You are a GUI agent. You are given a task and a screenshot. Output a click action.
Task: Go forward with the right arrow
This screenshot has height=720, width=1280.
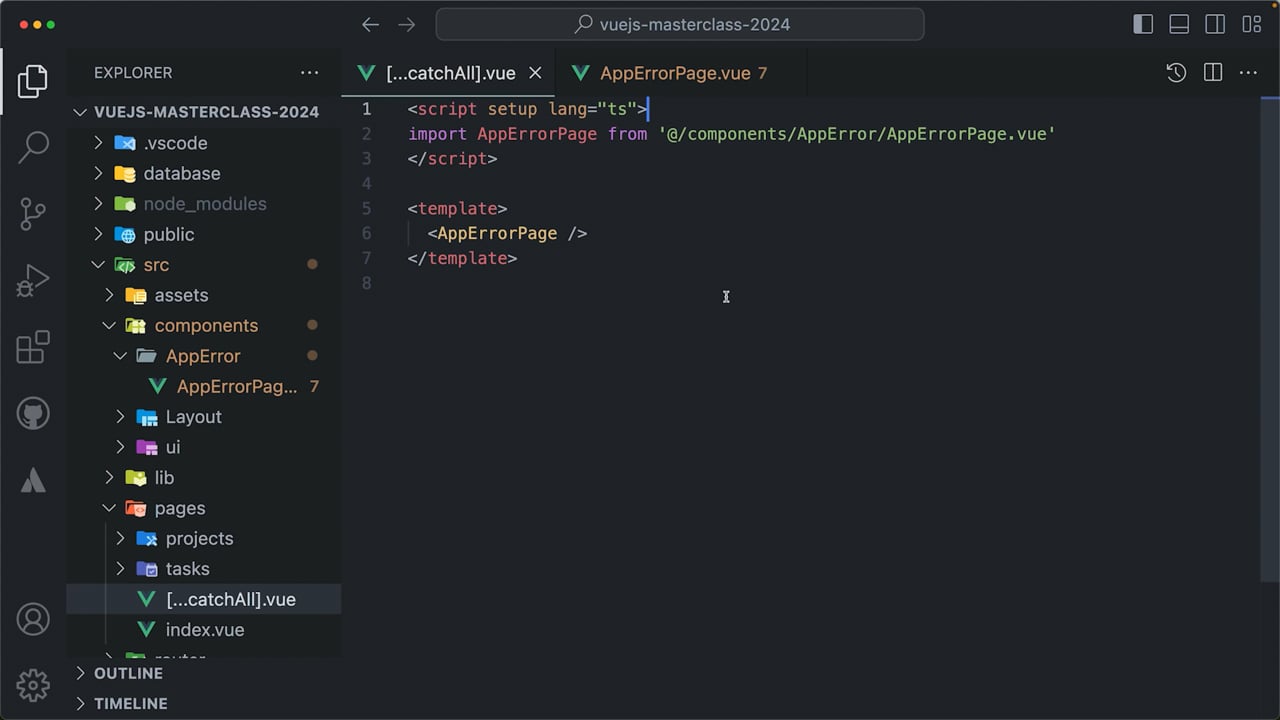click(406, 25)
